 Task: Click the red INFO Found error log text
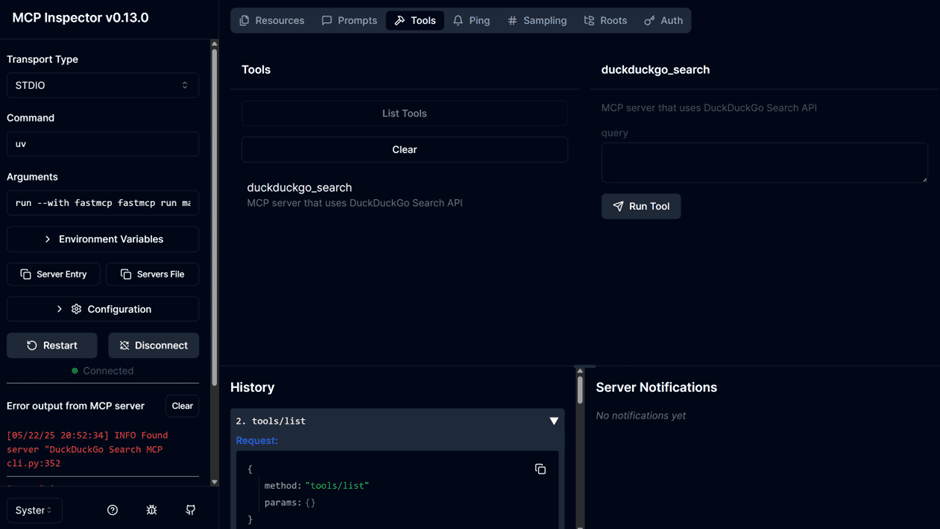[x=88, y=449]
